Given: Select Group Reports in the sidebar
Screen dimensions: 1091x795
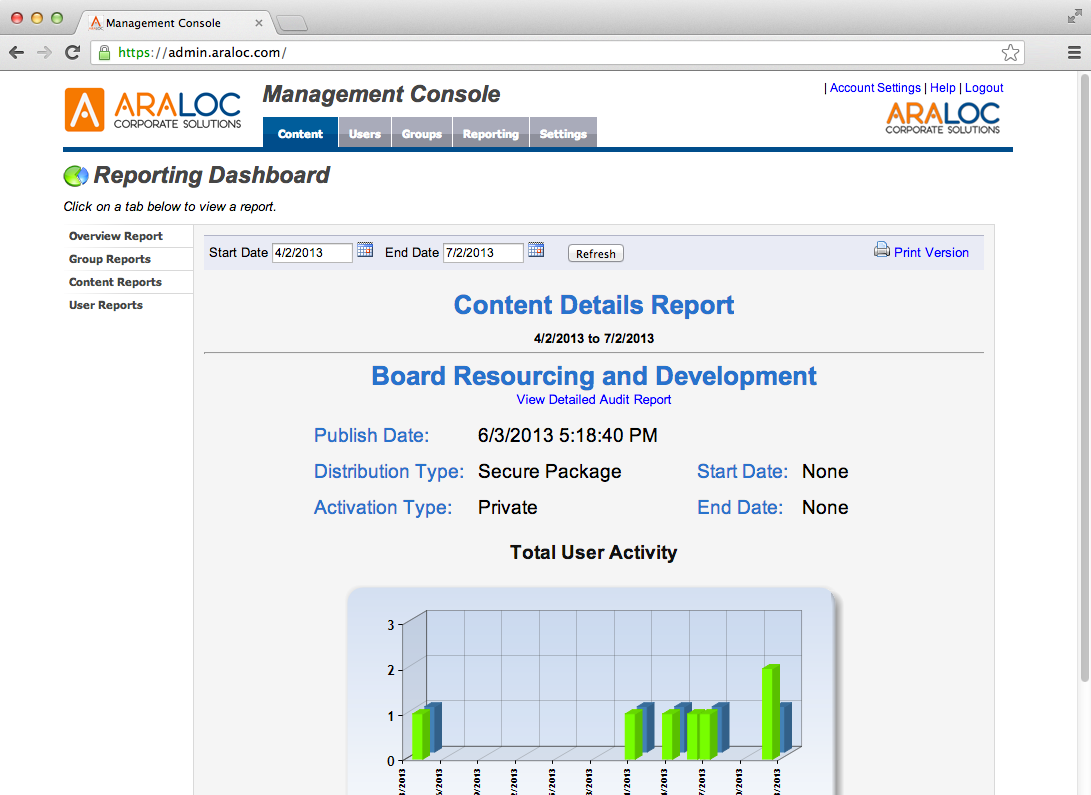Looking at the screenshot, I should pyautogui.click(x=109, y=258).
